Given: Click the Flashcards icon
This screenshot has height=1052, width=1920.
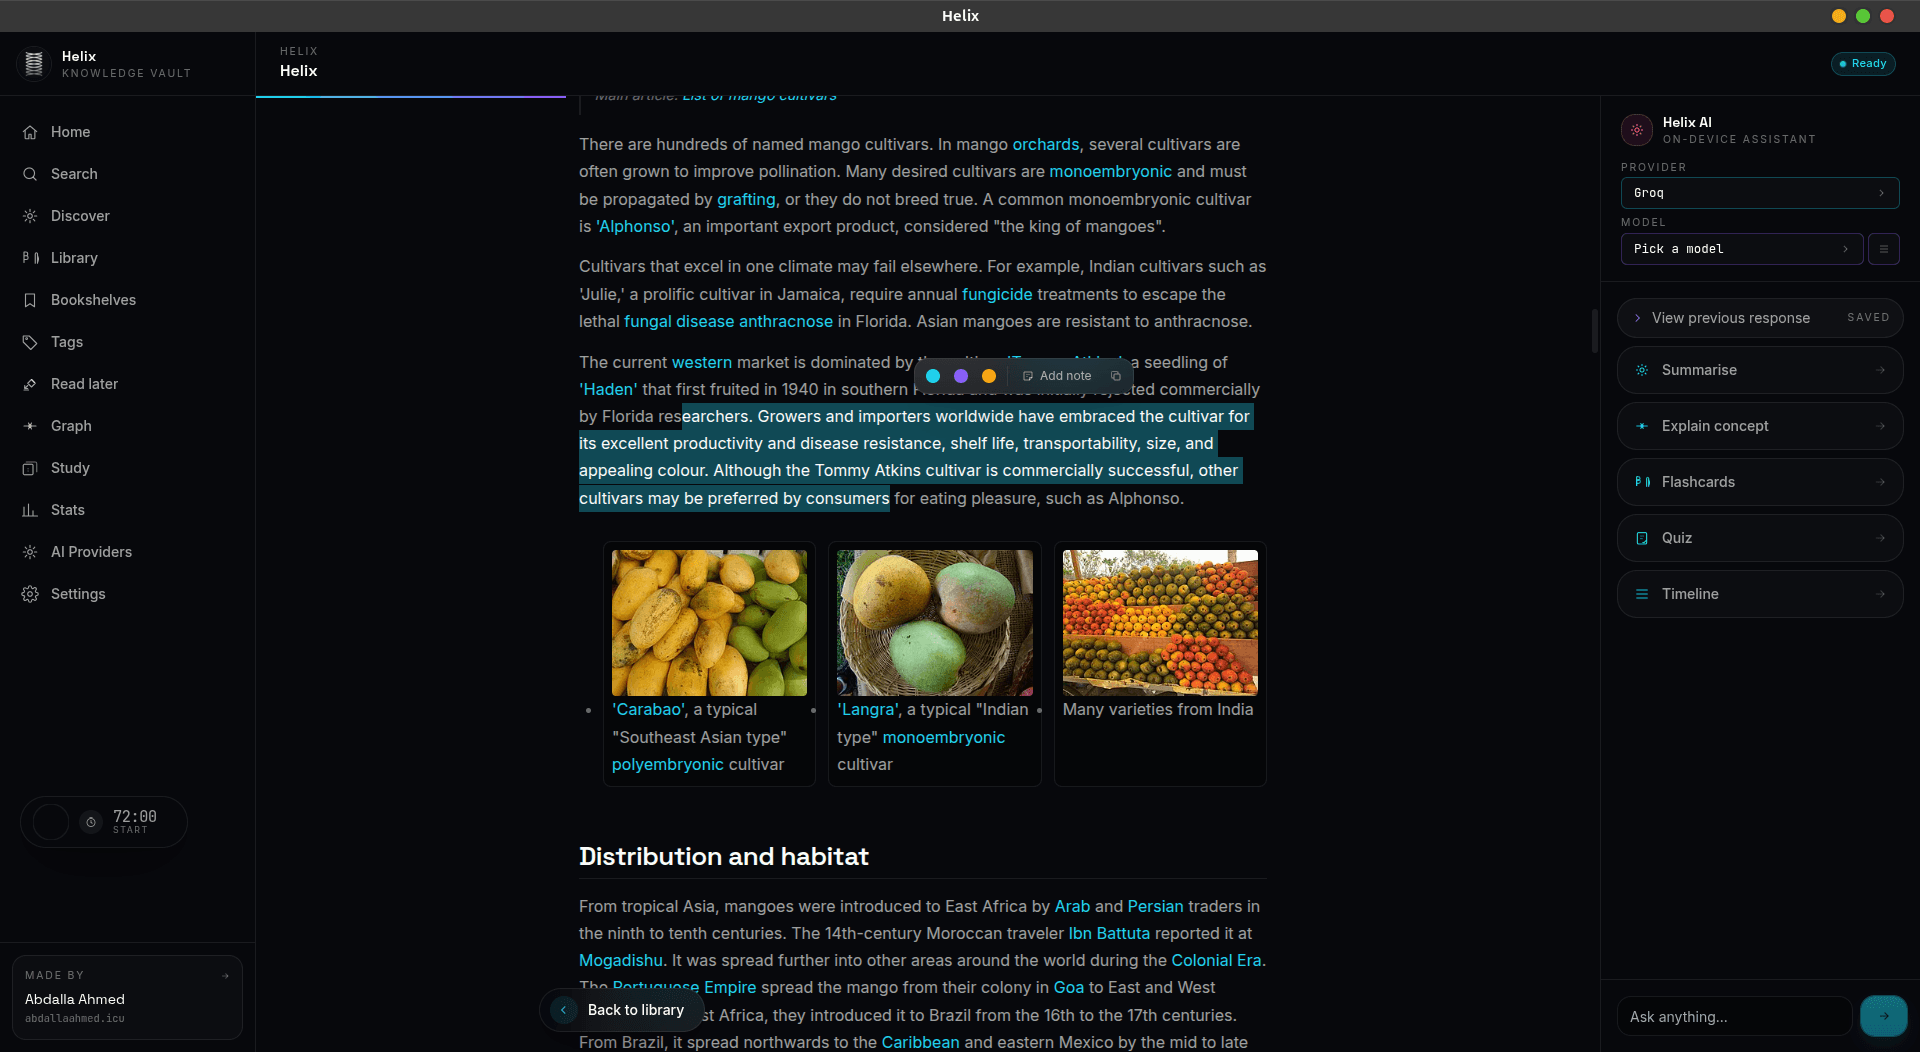Looking at the screenshot, I should point(1642,482).
